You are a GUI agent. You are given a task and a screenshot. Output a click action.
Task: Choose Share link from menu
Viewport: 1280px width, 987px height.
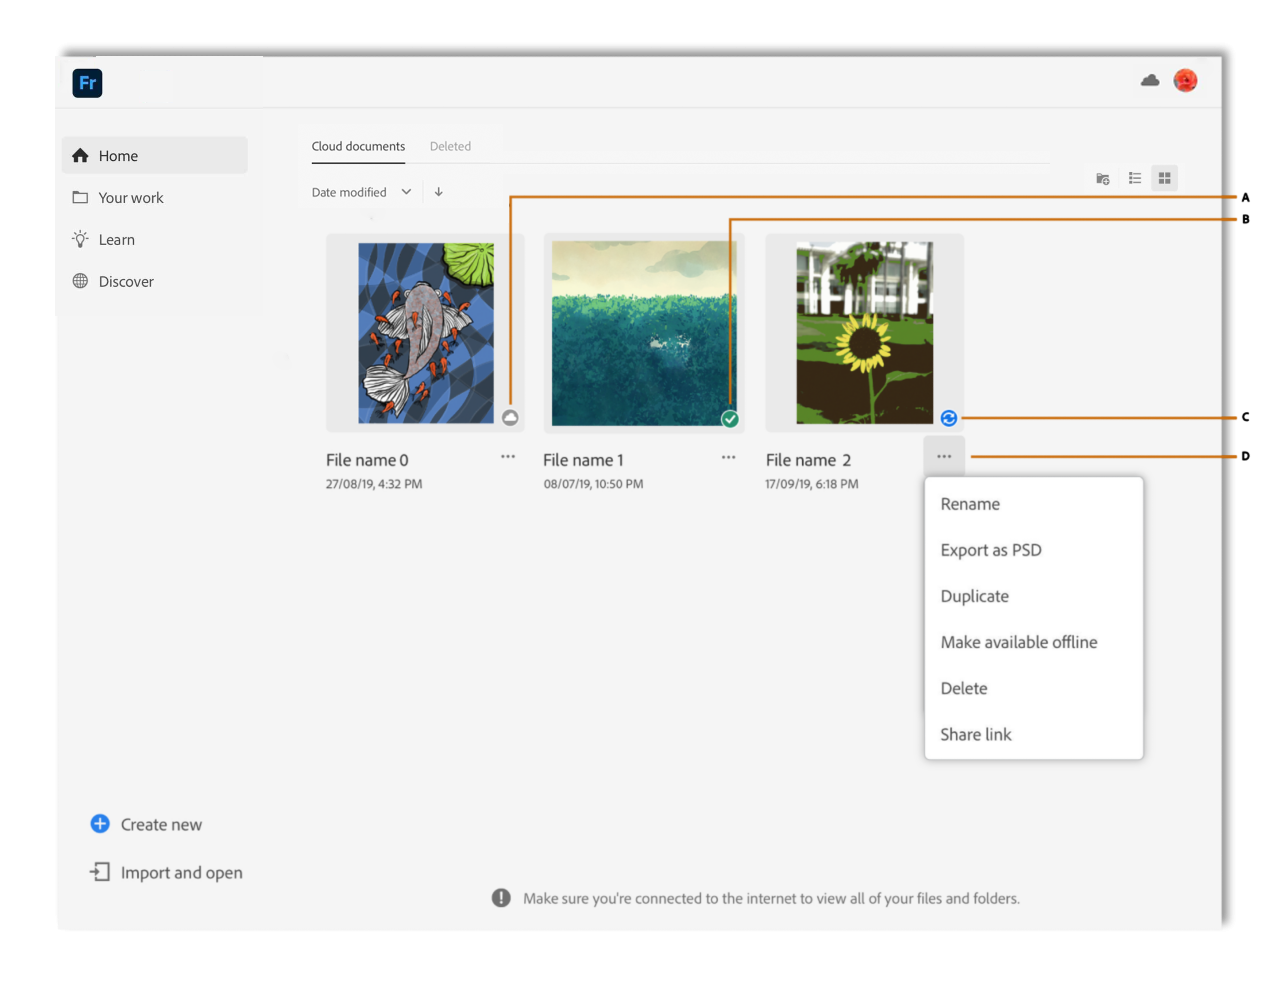pyautogui.click(x=976, y=734)
